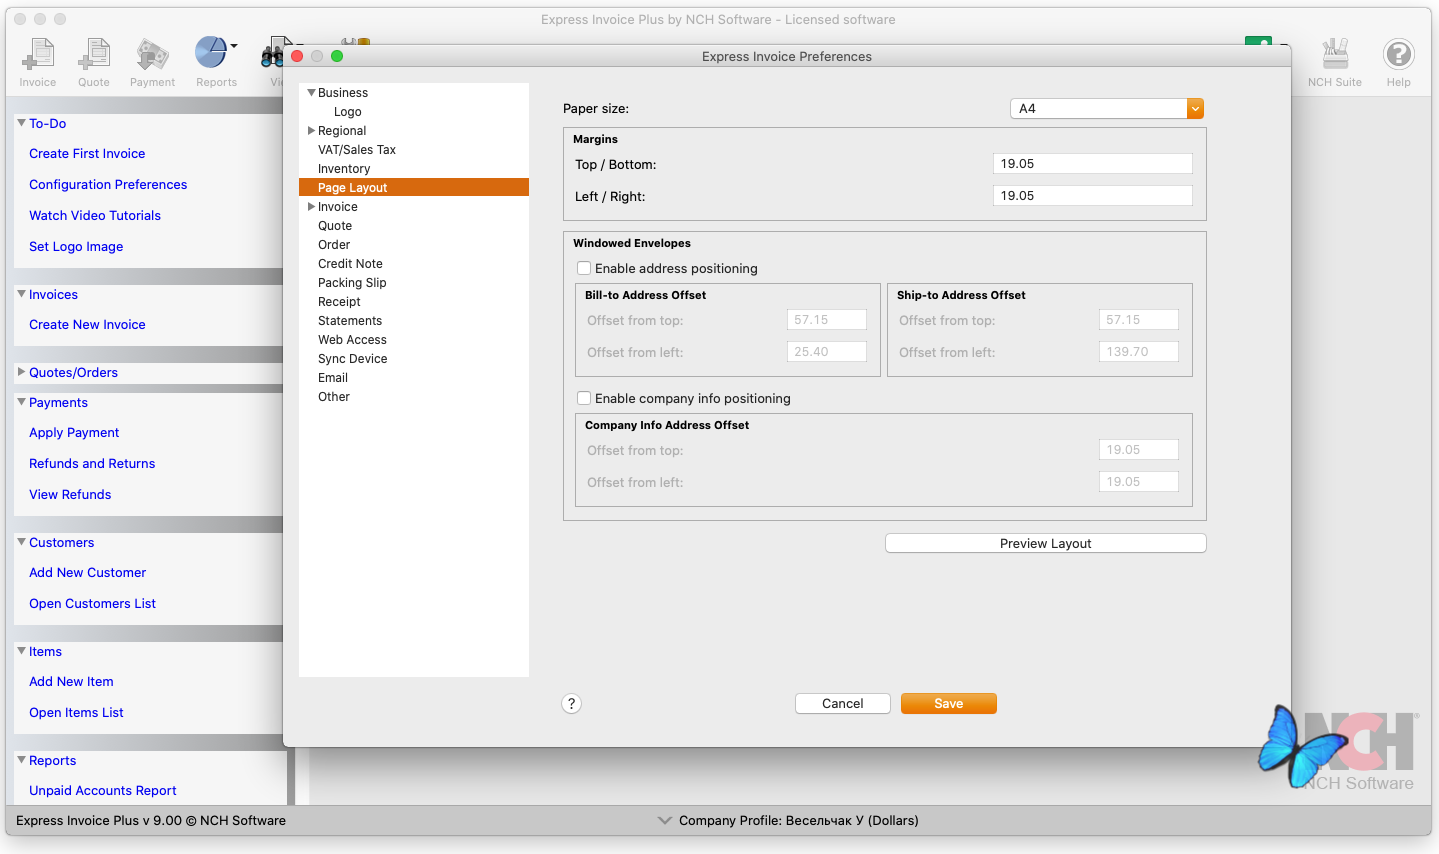Open Create First Invoice link

pos(87,154)
